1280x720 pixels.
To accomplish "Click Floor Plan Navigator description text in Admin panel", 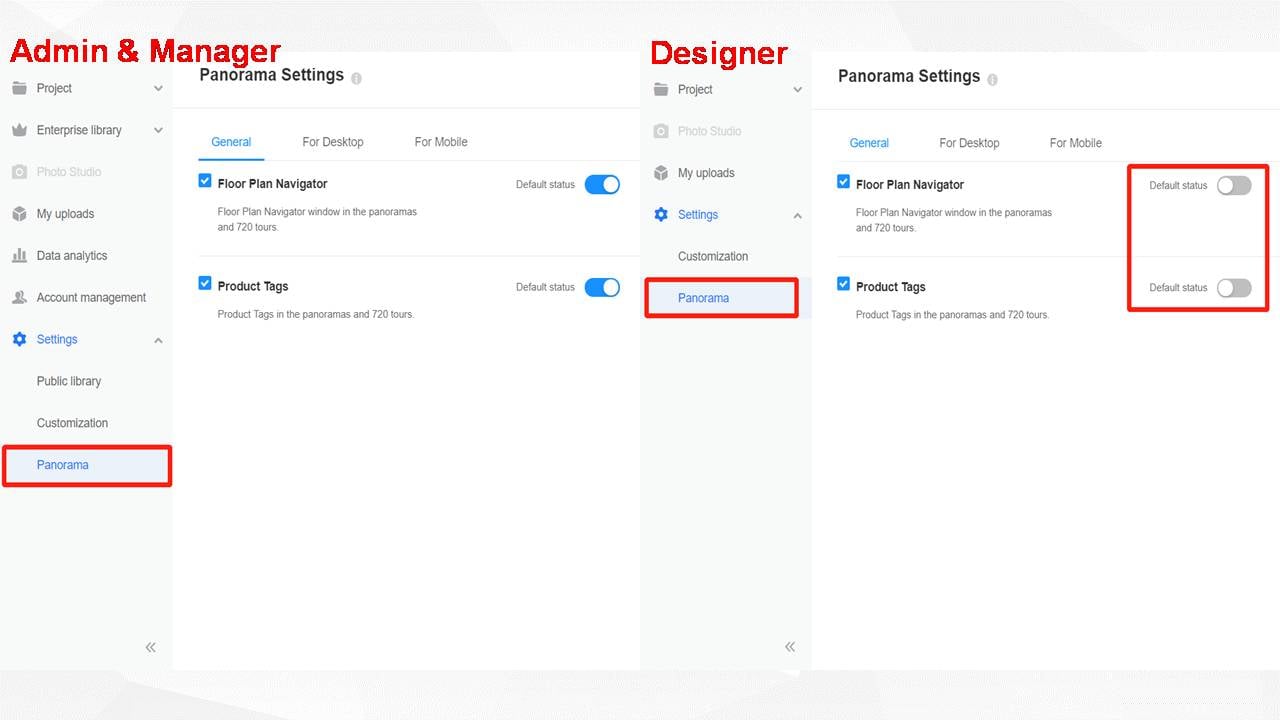I will pyautogui.click(x=317, y=219).
